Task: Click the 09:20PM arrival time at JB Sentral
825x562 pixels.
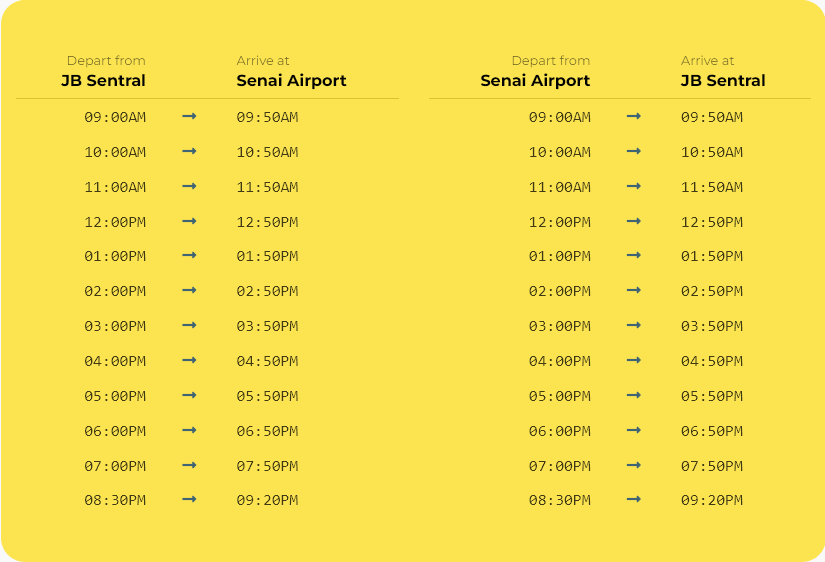Action: (x=712, y=500)
